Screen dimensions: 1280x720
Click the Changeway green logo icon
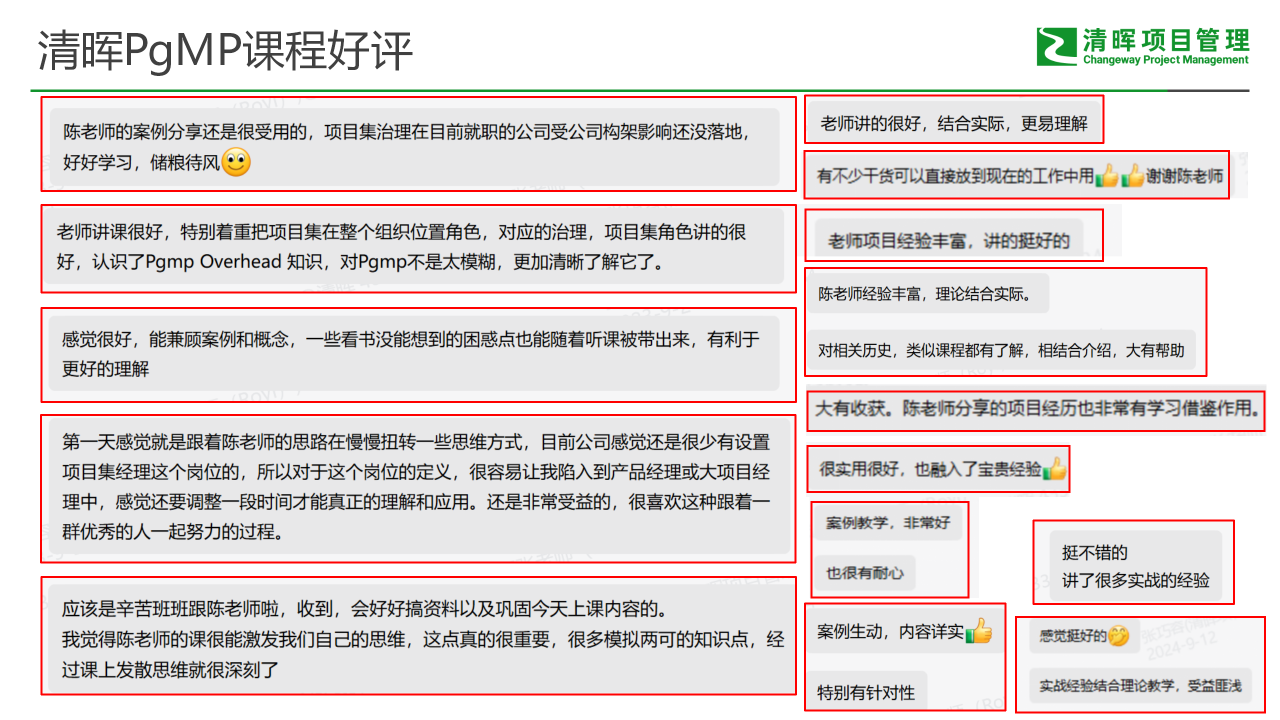click(1057, 47)
